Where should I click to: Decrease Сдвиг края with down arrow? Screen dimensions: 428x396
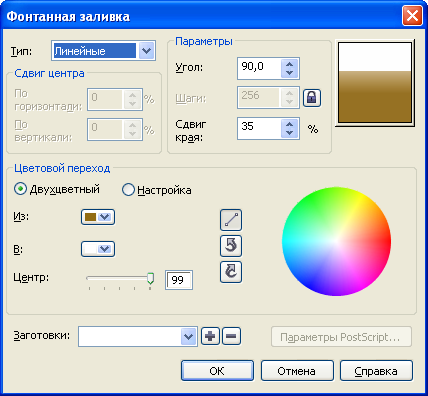[x=289, y=133]
